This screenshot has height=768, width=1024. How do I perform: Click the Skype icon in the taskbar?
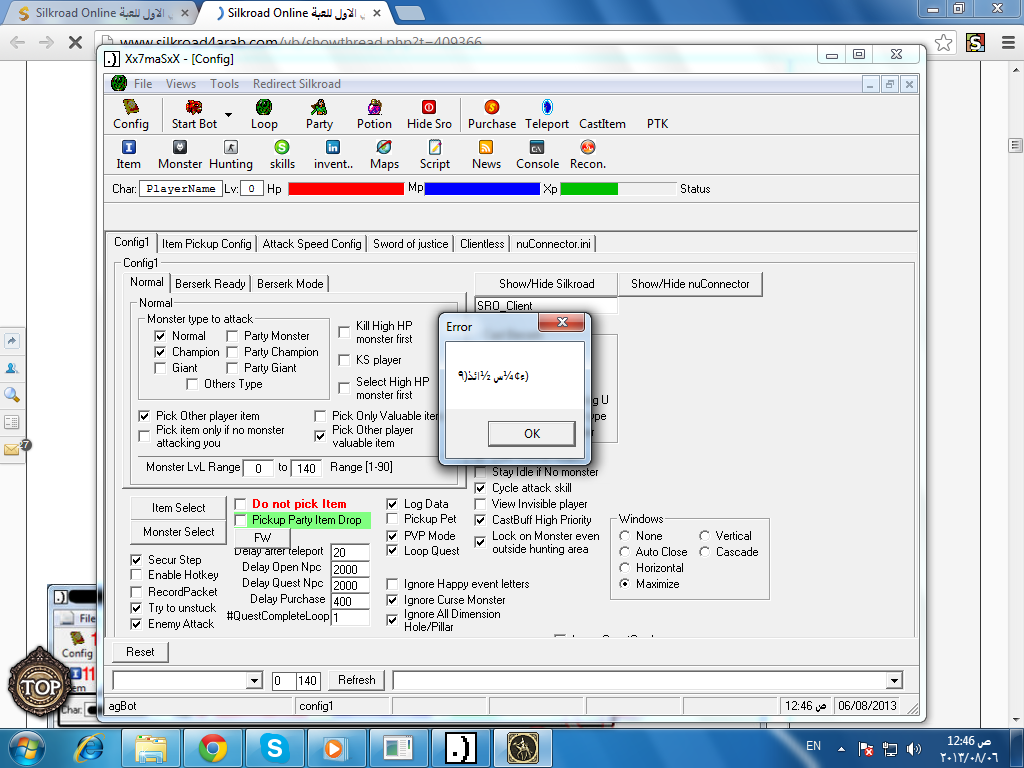pyautogui.click(x=275, y=748)
